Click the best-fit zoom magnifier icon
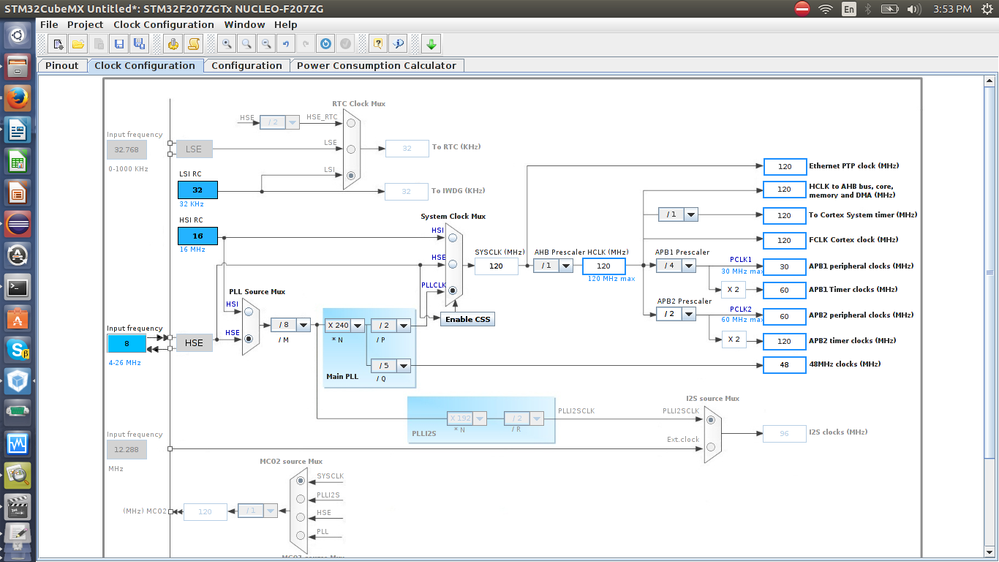Screen dimensions: 999x562 tap(246, 44)
